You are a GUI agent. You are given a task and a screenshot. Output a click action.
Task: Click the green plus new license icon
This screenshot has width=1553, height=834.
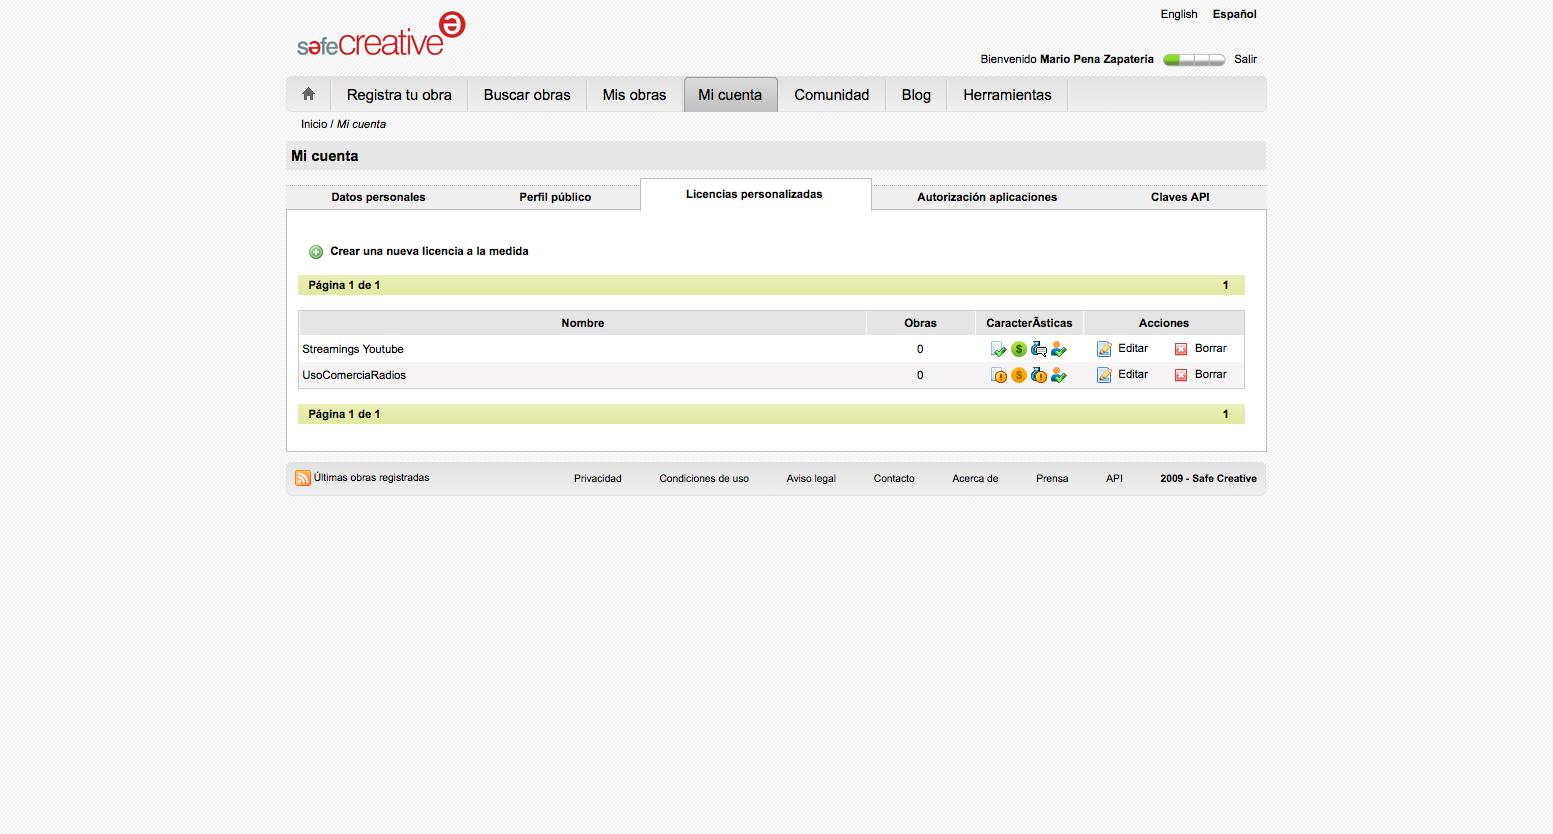(x=316, y=252)
